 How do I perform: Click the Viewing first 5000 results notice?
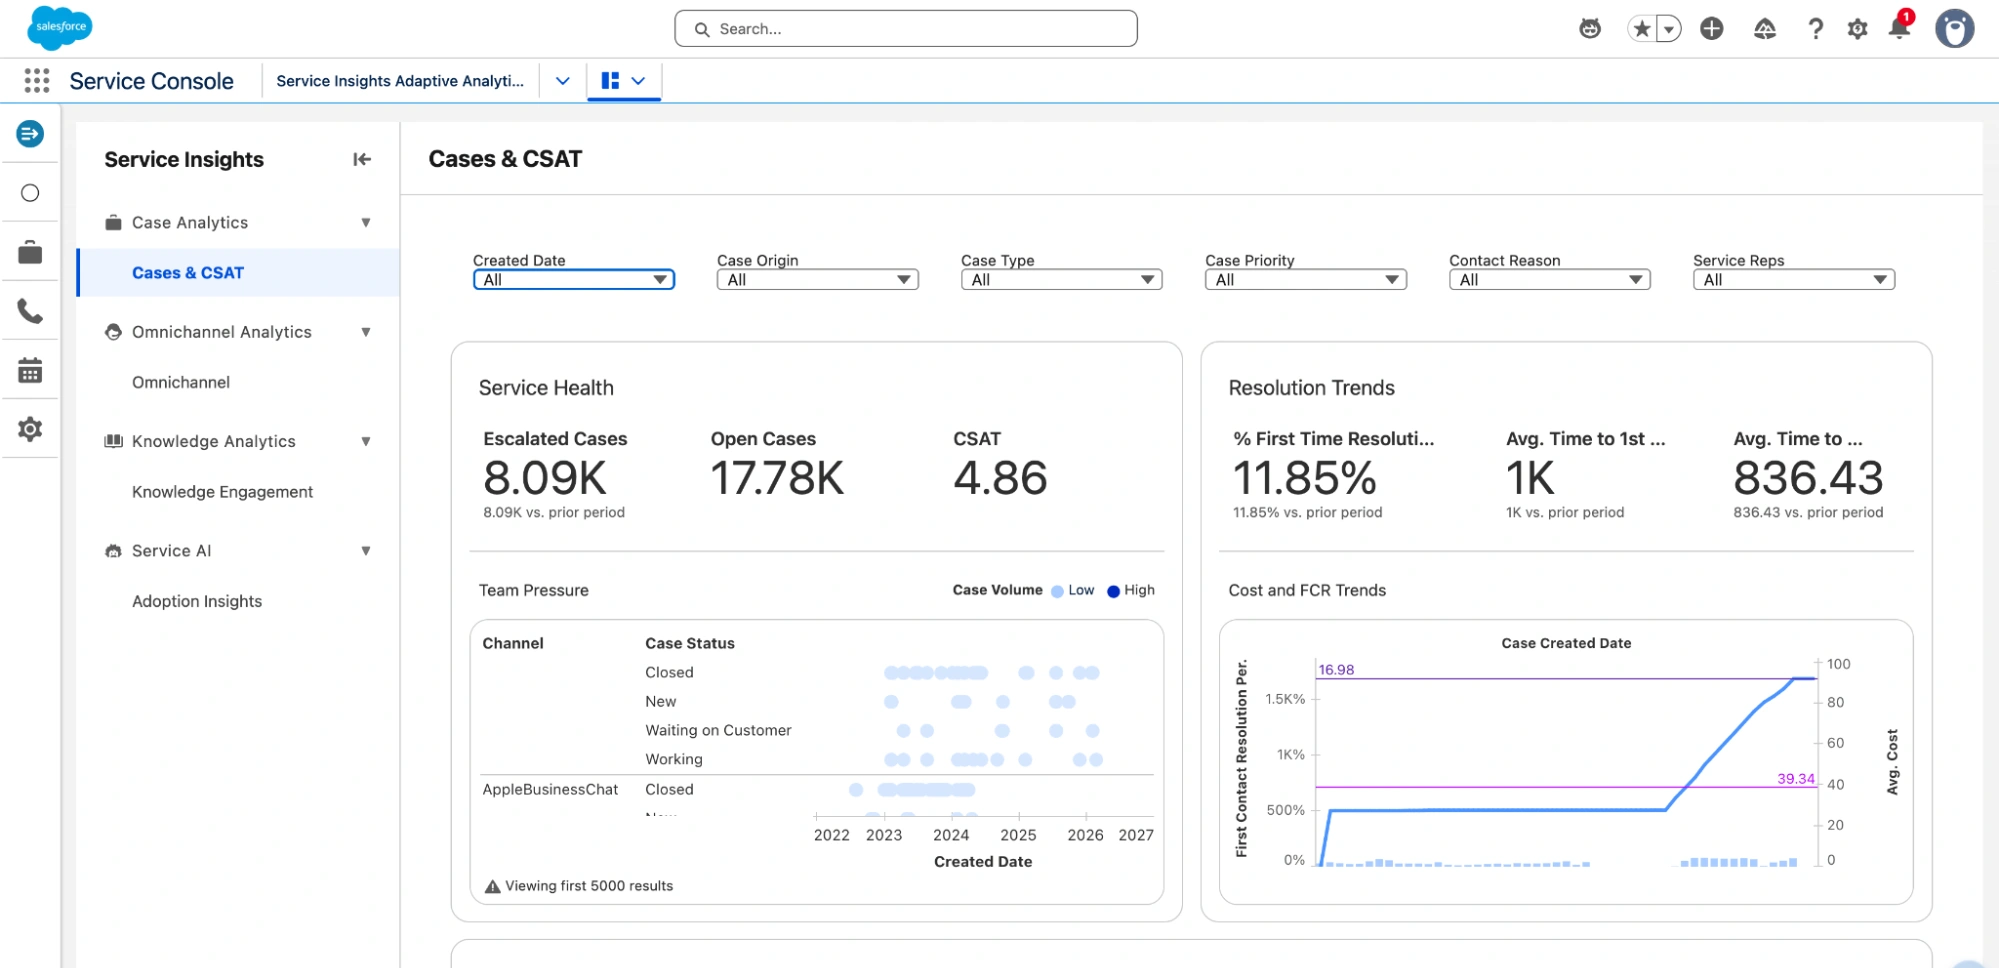pos(589,886)
